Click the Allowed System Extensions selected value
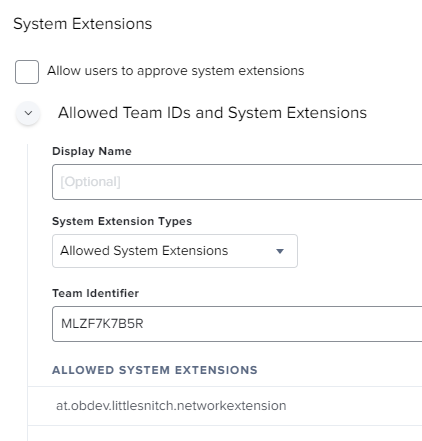The image size is (422, 441). 144,251
